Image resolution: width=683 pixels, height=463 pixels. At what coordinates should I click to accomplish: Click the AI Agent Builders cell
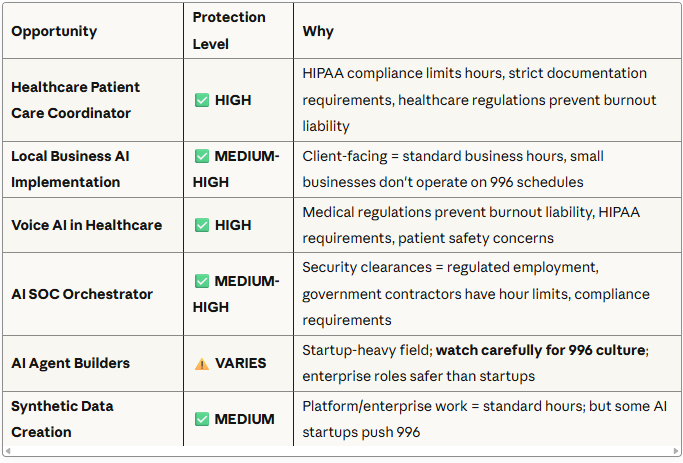pyautogui.click(x=70, y=363)
